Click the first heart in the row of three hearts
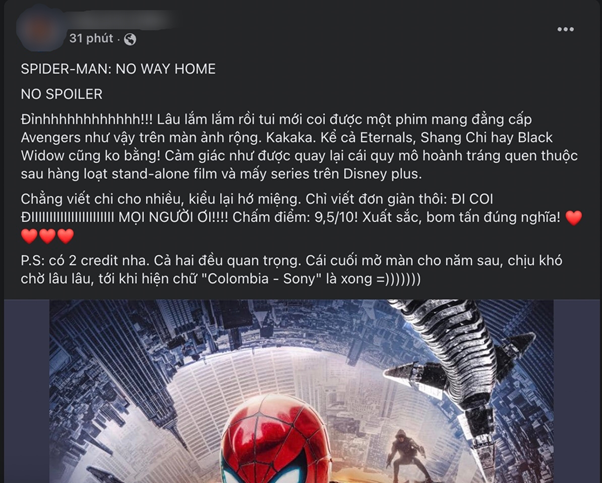 pos(29,236)
